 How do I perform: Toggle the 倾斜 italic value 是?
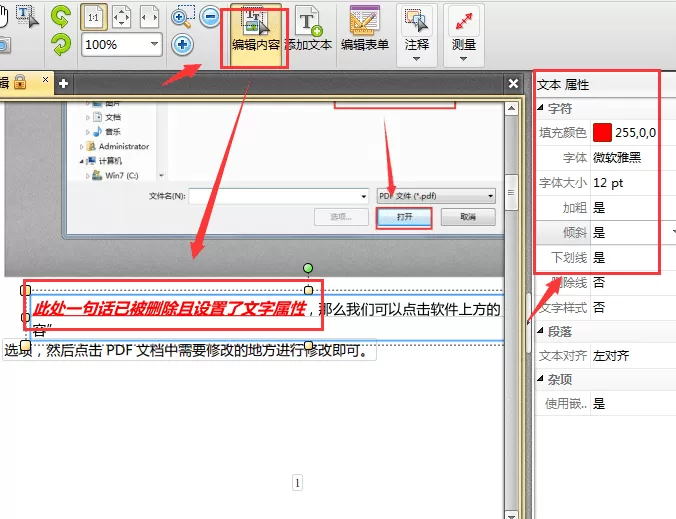(x=599, y=233)
